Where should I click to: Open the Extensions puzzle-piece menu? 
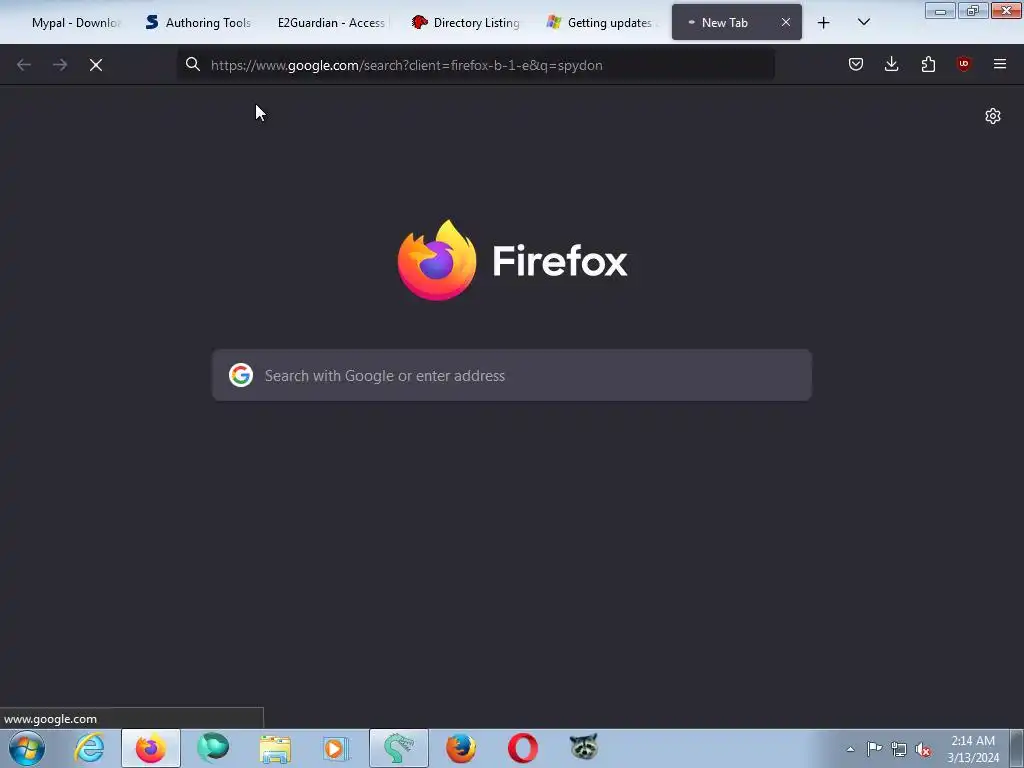(928, 64)
